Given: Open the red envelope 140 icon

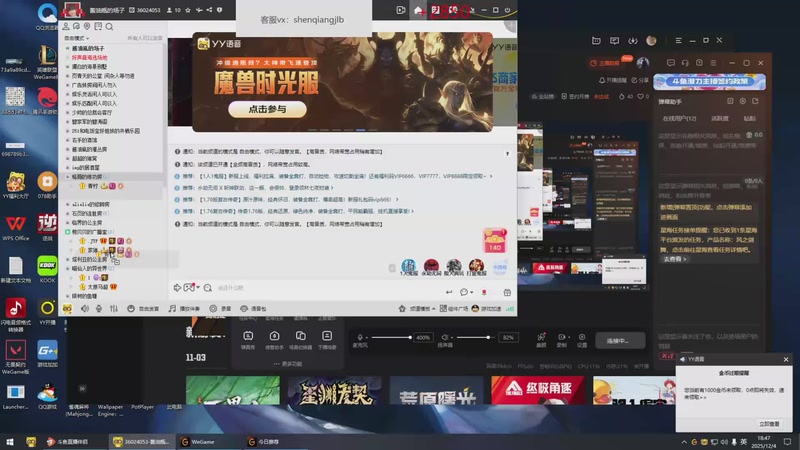Looking at the screenshot, I should [x=495, y=241].
